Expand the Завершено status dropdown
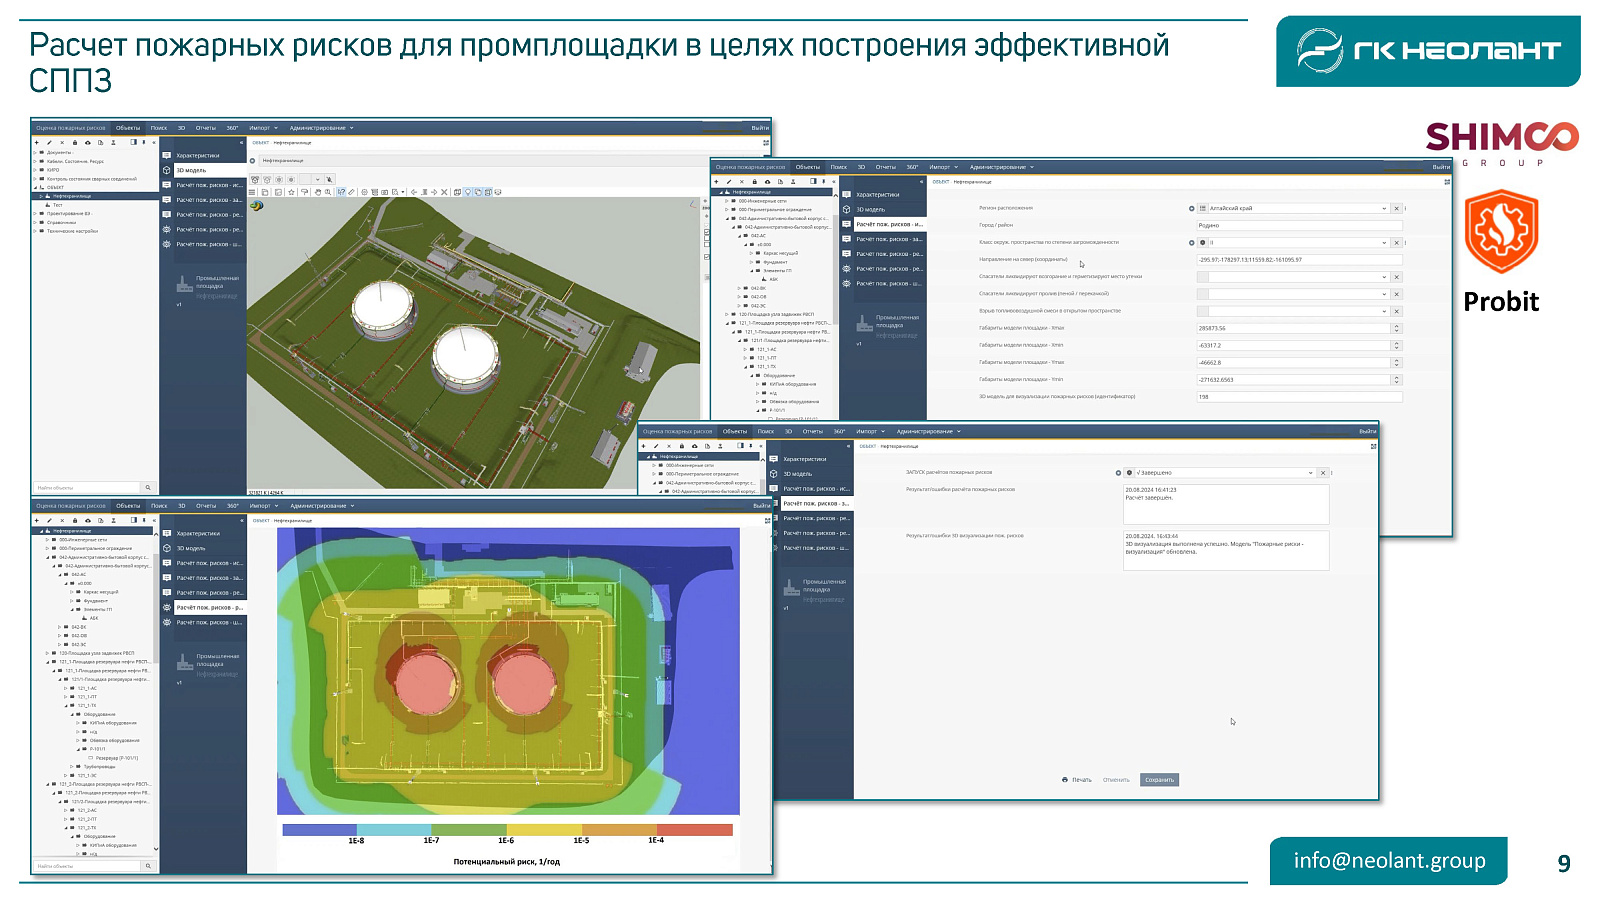 (1310, 473)
